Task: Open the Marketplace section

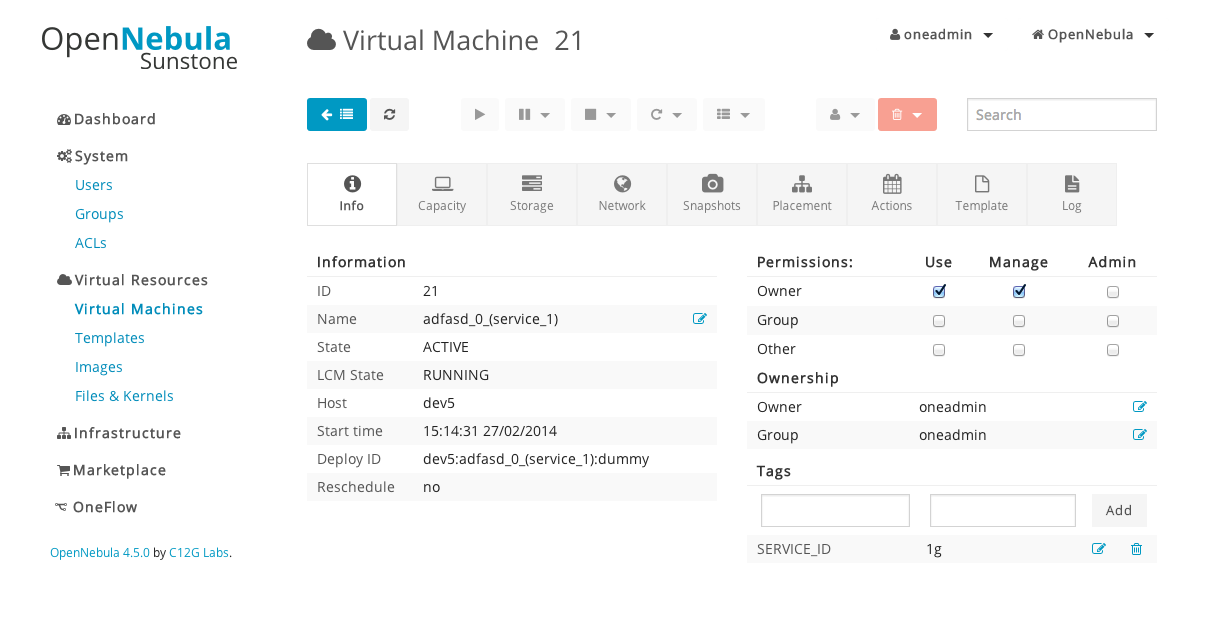Action: point(112,470)
